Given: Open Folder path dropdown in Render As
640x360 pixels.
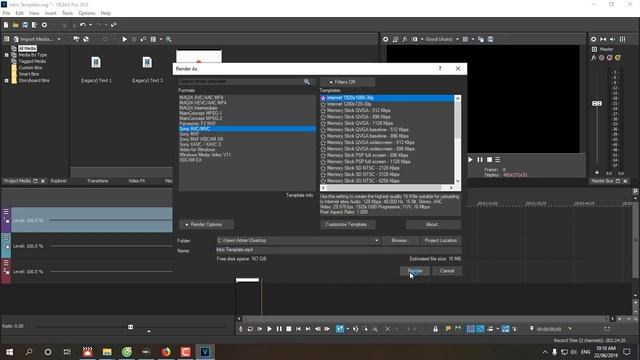Looking at the screenshot, I should point(376,240).
